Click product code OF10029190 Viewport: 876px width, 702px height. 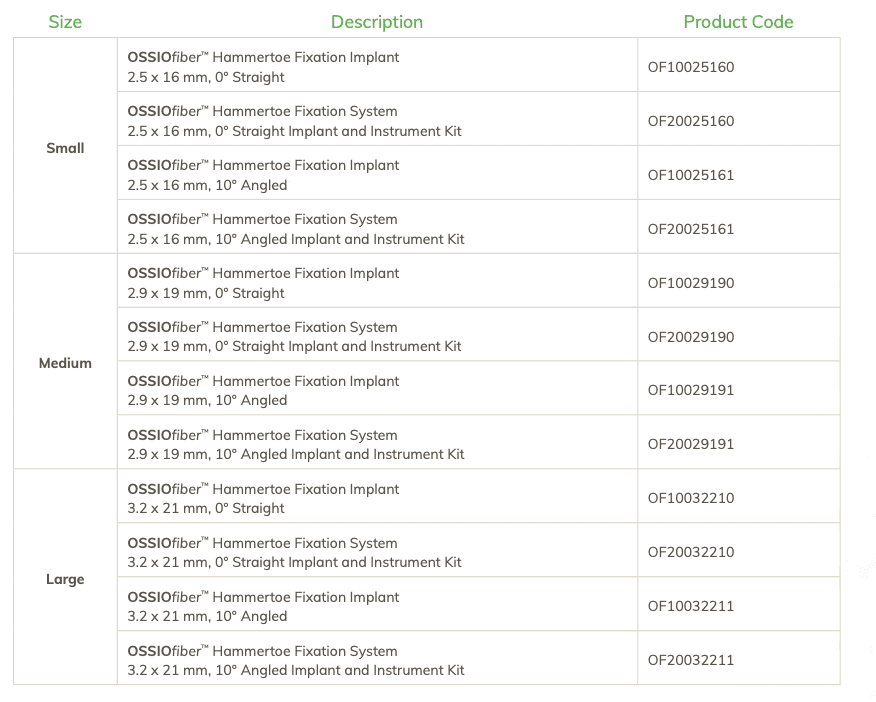[691, 283]
